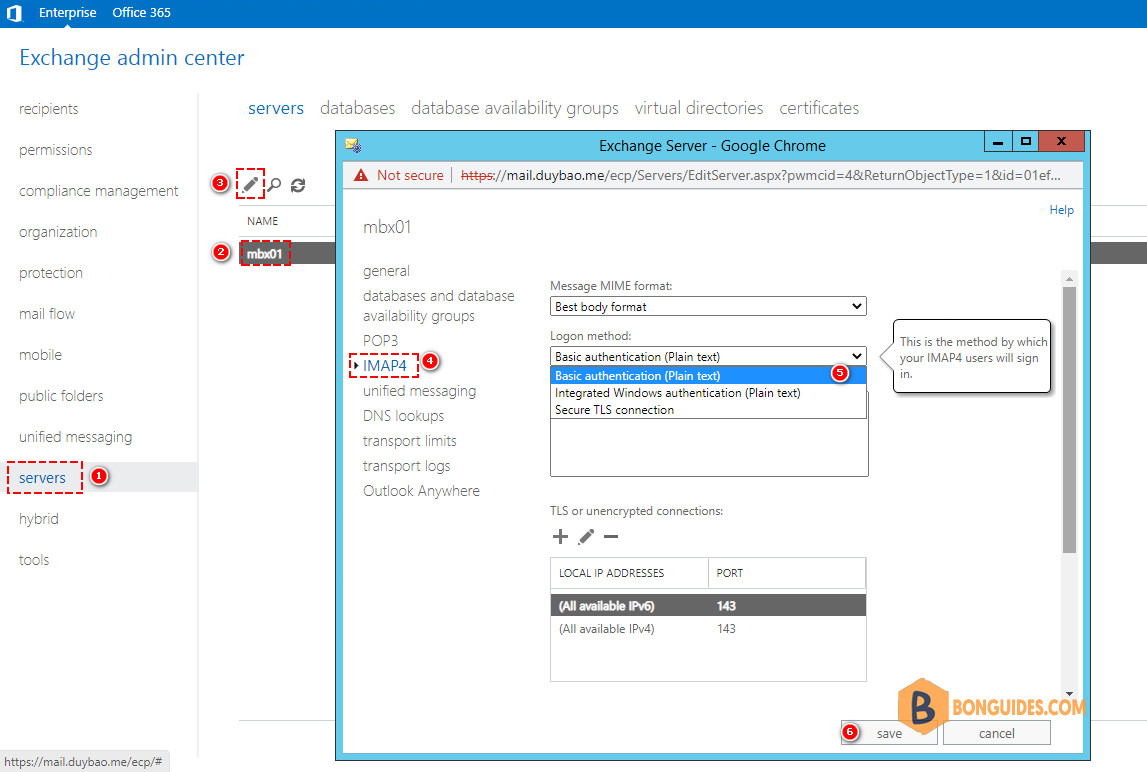Click the Office logo icon in the top bar
Viewport: 1147px width, 772px height.
point(14,12)
